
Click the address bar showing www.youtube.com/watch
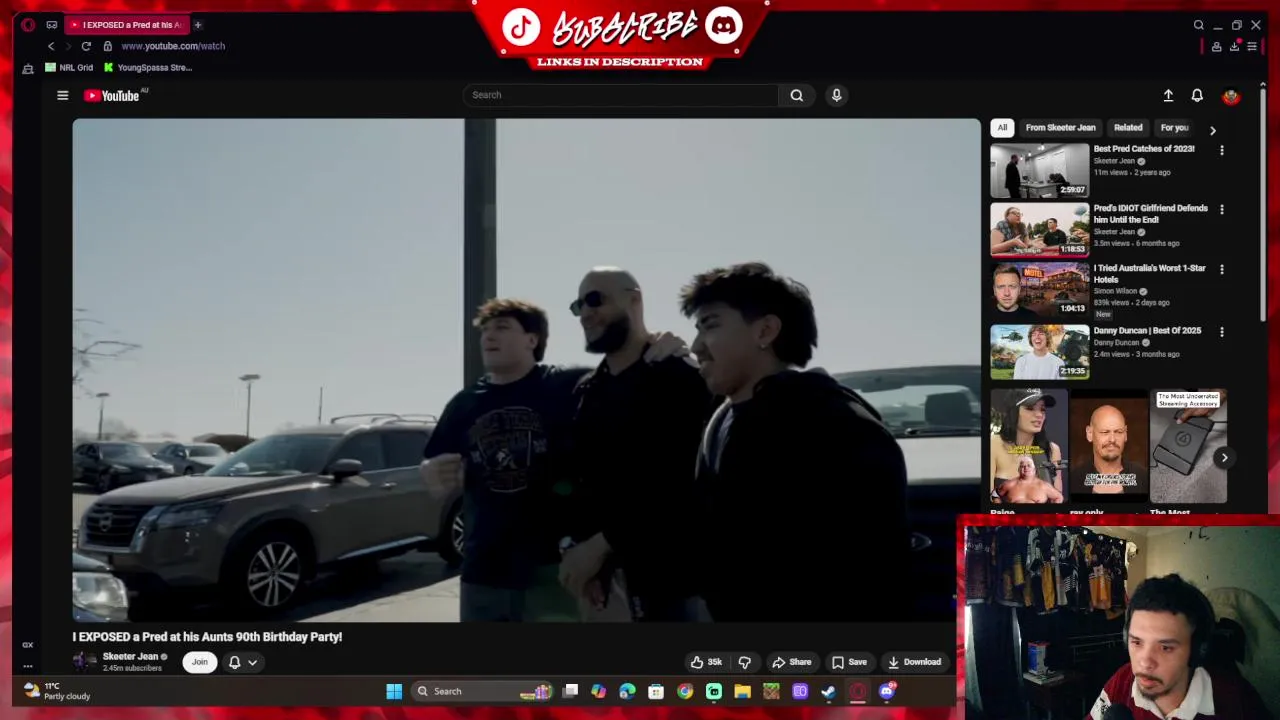[173, 46]
